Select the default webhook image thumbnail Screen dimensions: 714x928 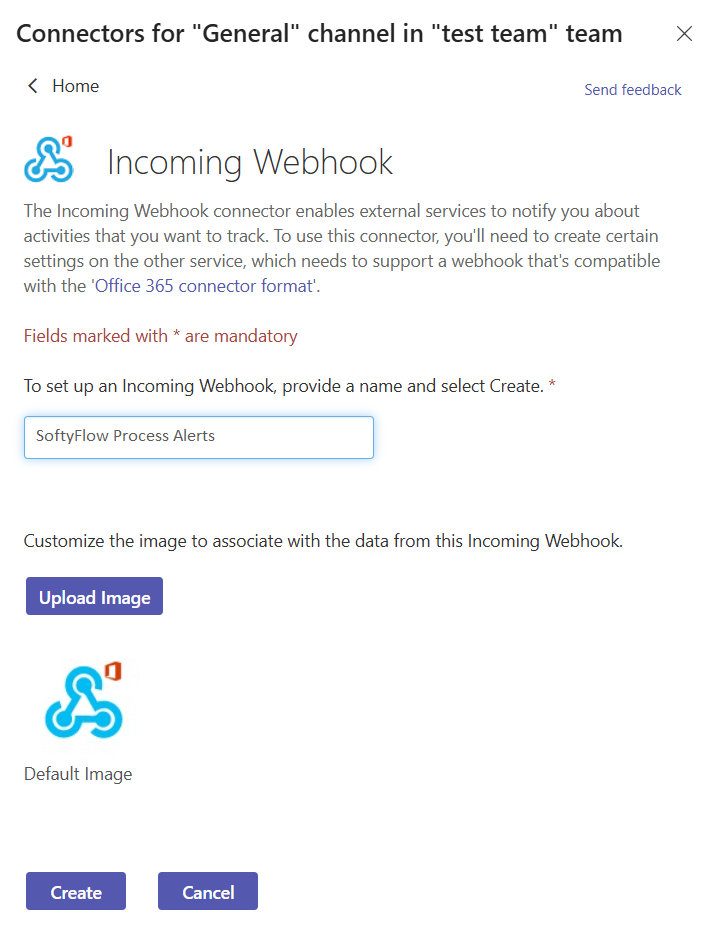click(84, 700)
